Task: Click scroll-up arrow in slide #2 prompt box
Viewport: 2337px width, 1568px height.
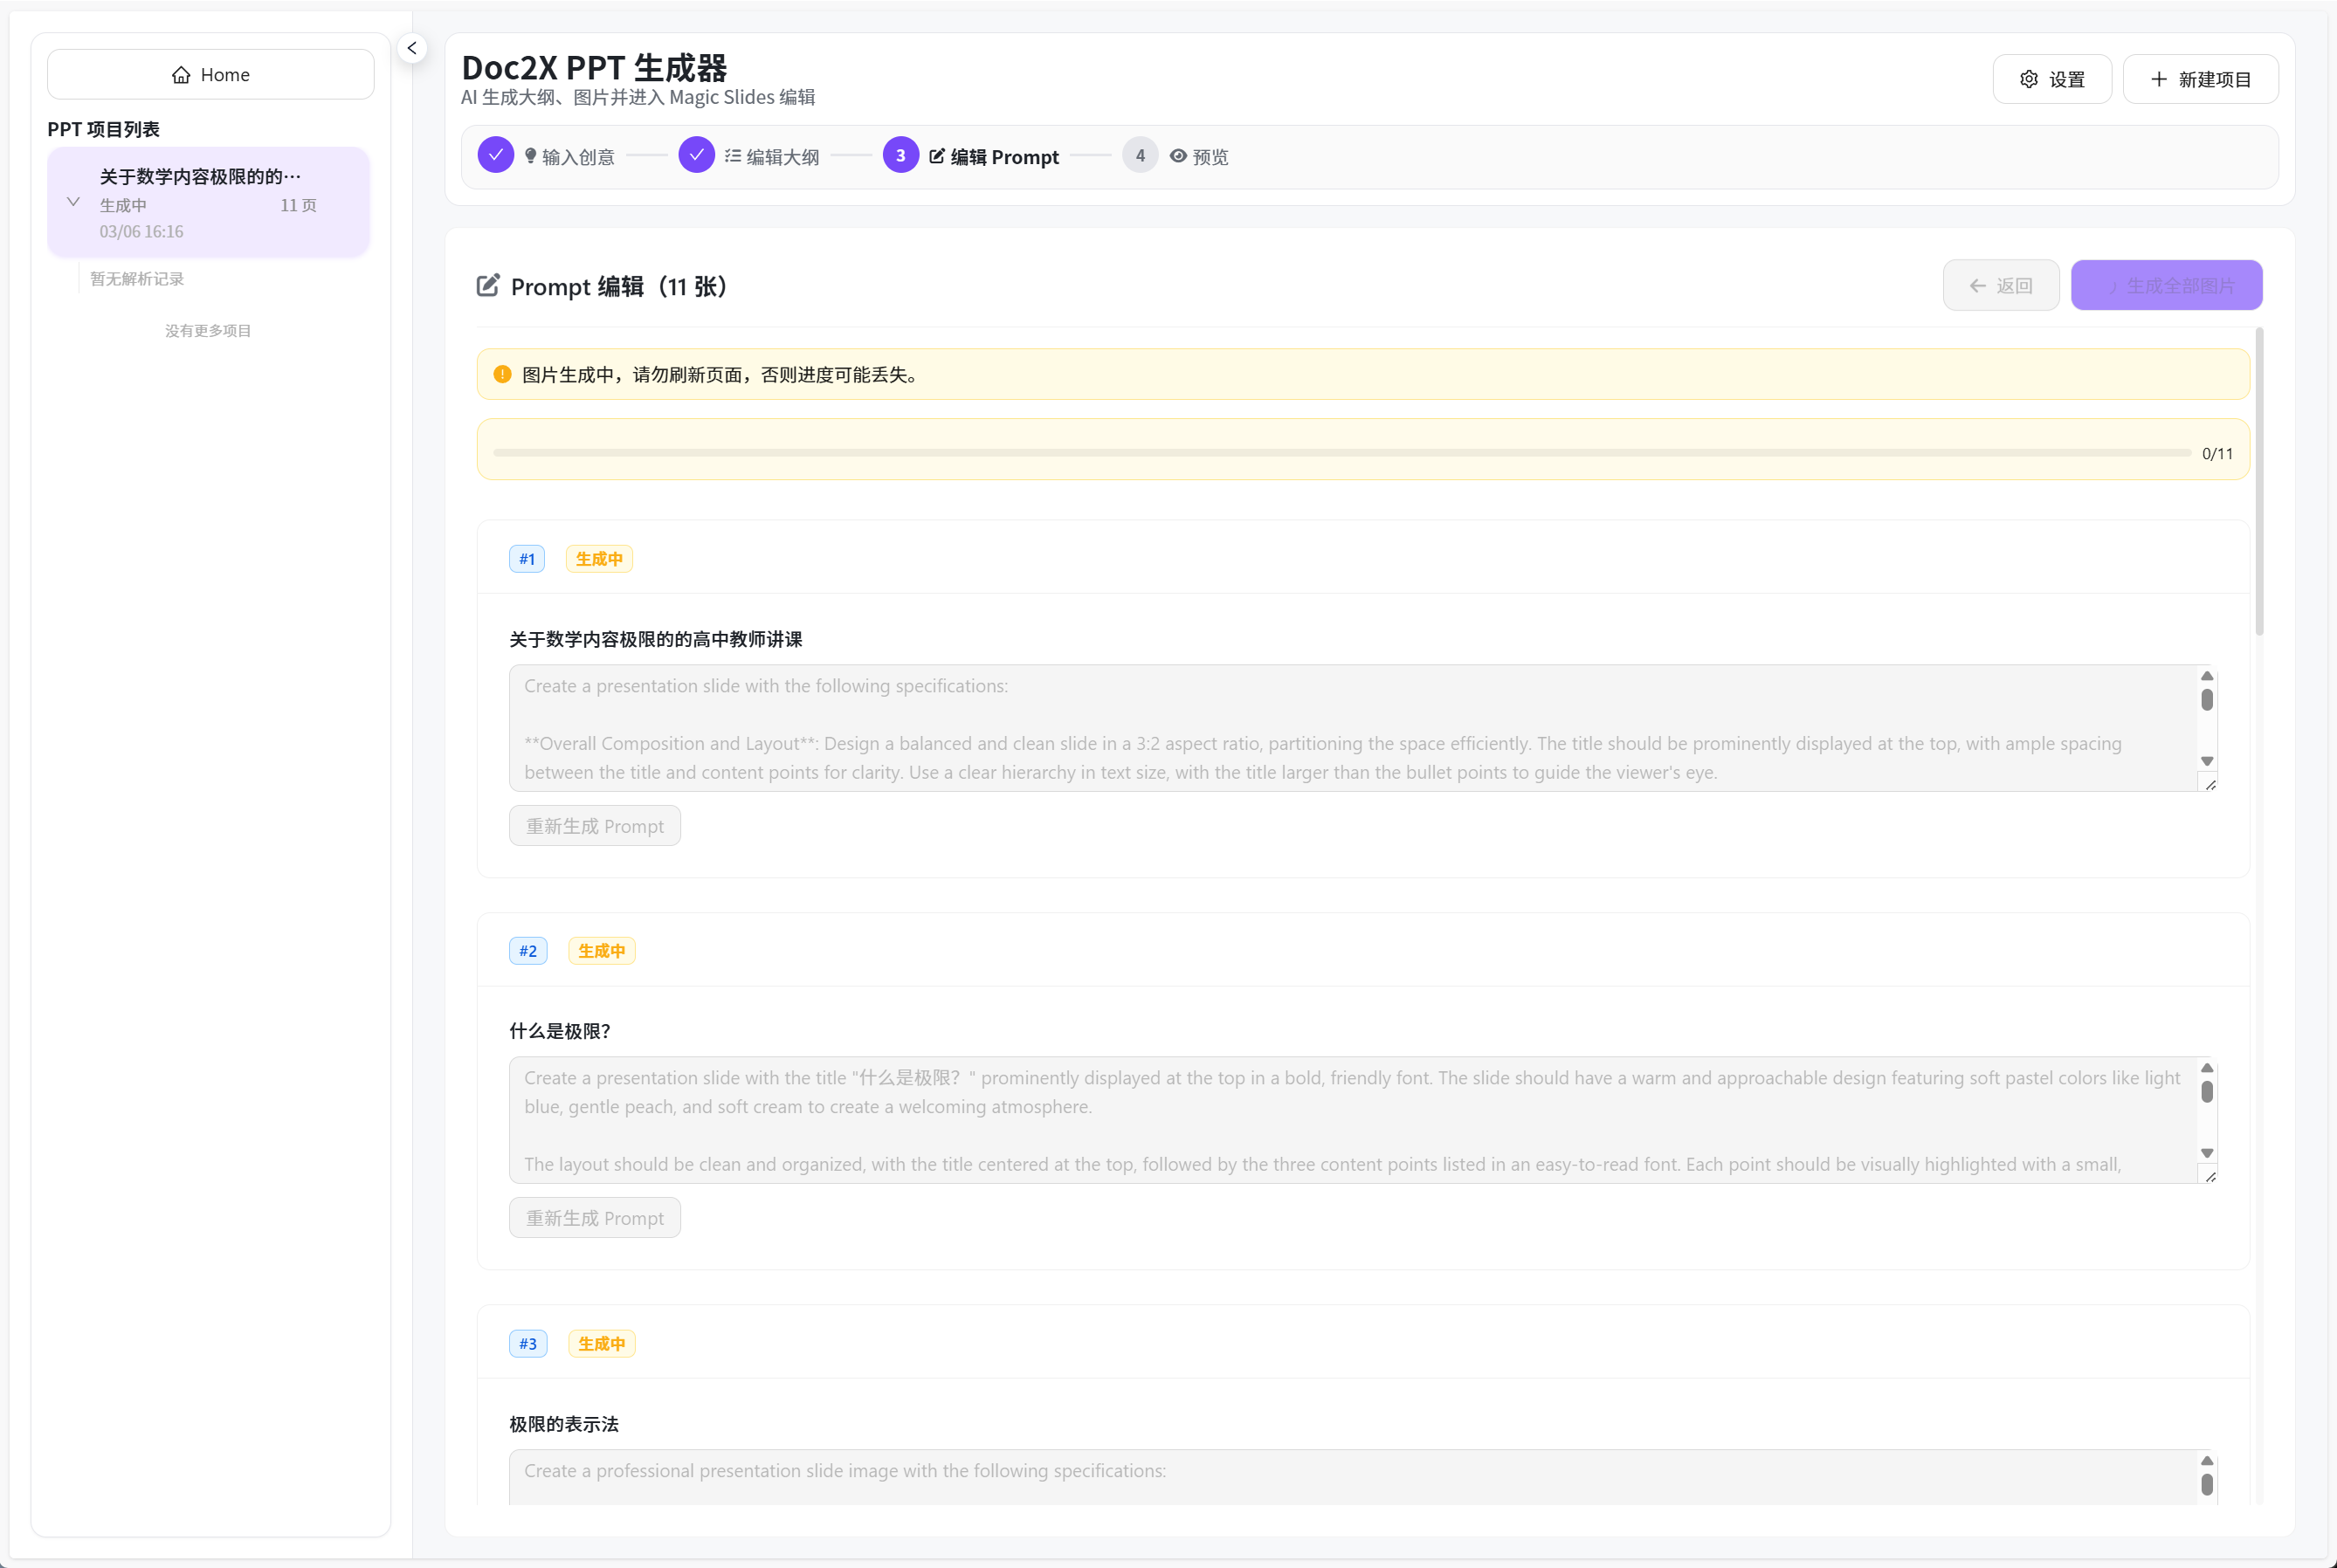Action: [x=2206, y=1068]
